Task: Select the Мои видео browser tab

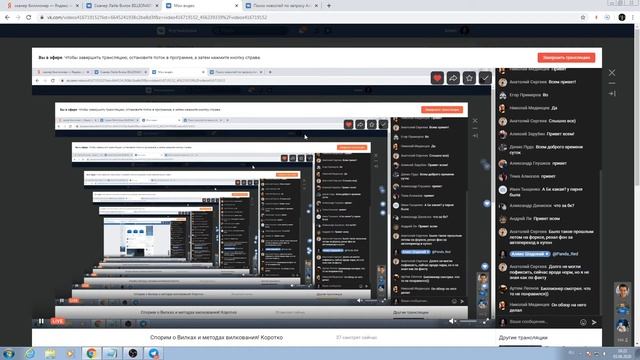Action: [201, 6]
